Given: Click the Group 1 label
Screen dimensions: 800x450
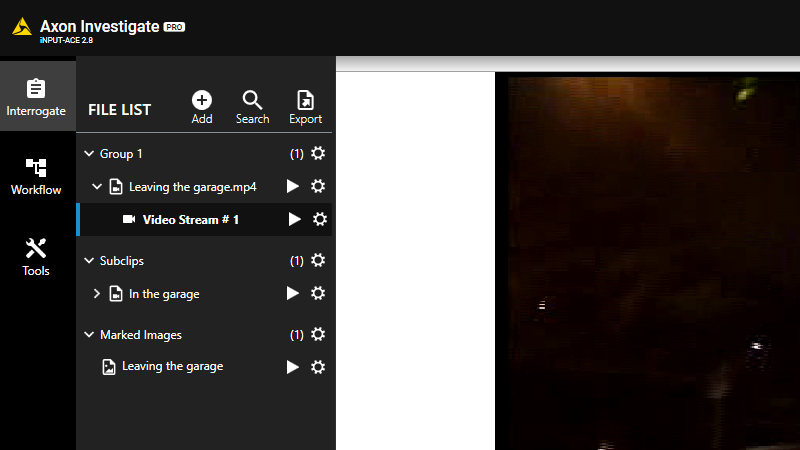Looking at the screenshot, I should (121, 154).
